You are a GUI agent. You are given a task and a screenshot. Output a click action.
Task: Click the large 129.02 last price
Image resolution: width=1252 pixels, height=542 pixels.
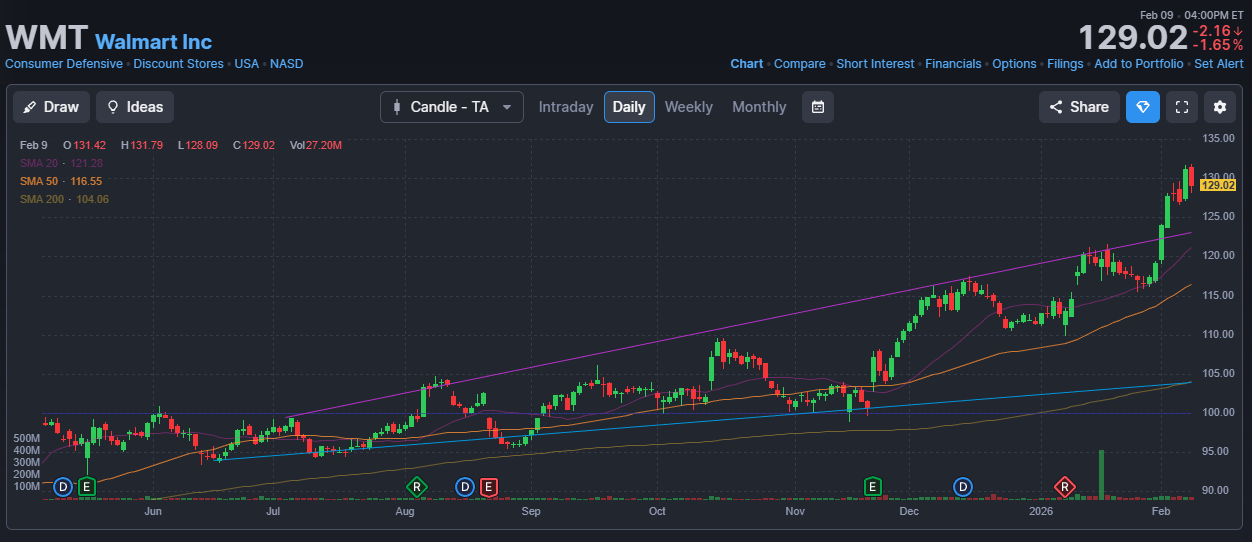[x=1132, y=38]
